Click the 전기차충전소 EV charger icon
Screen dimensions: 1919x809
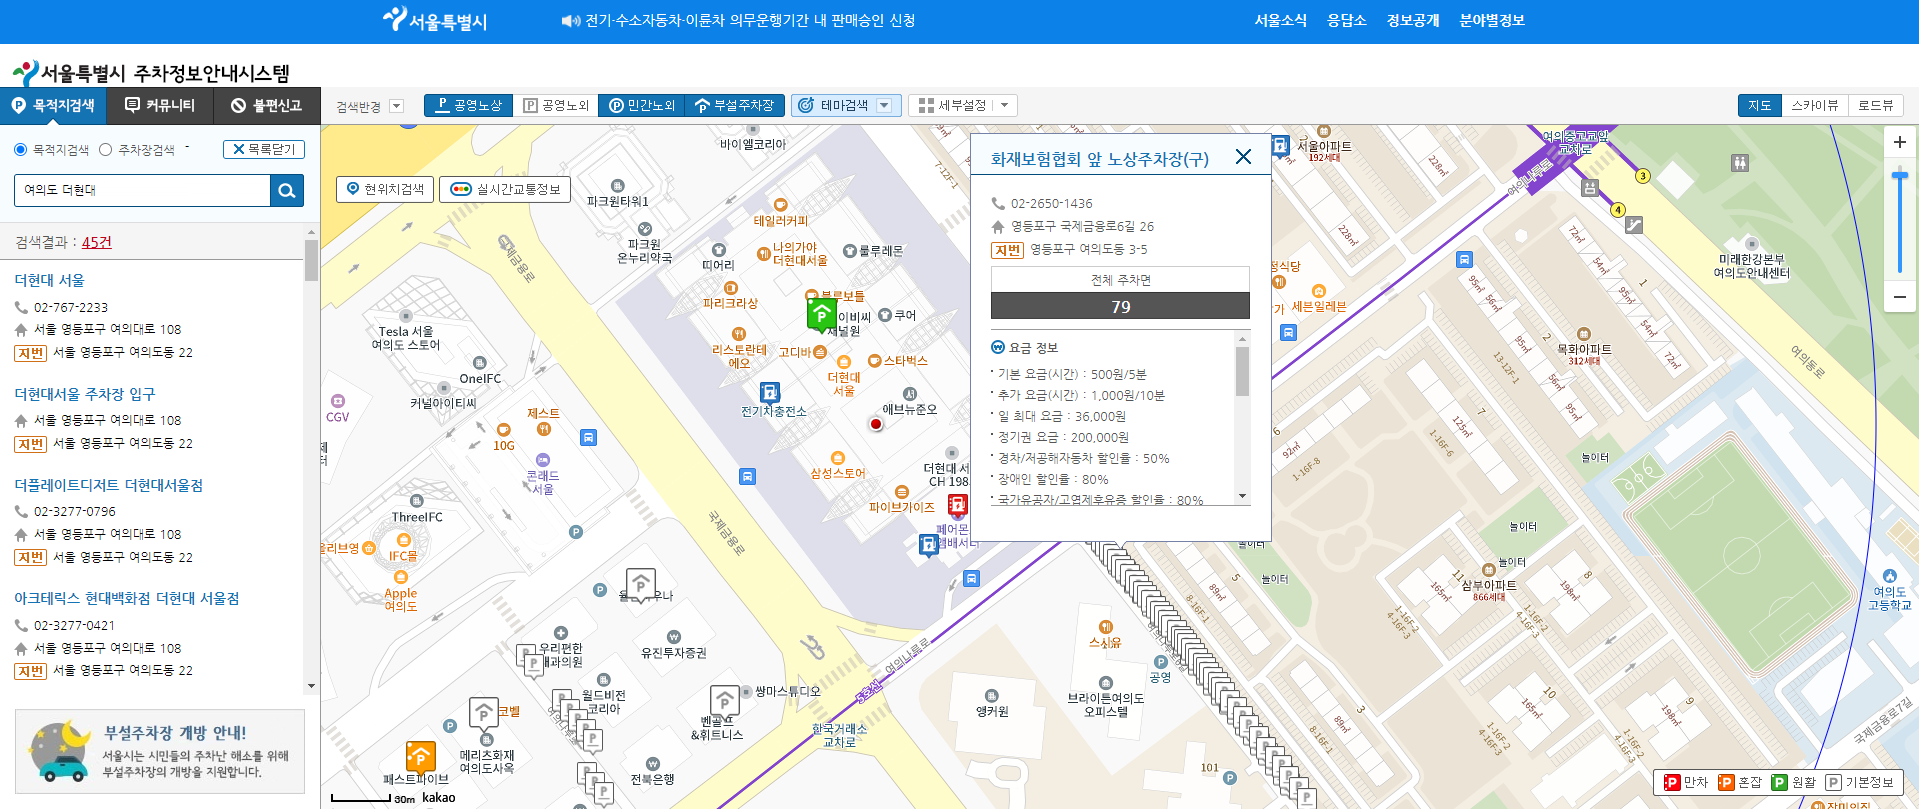tap(769, 392)
